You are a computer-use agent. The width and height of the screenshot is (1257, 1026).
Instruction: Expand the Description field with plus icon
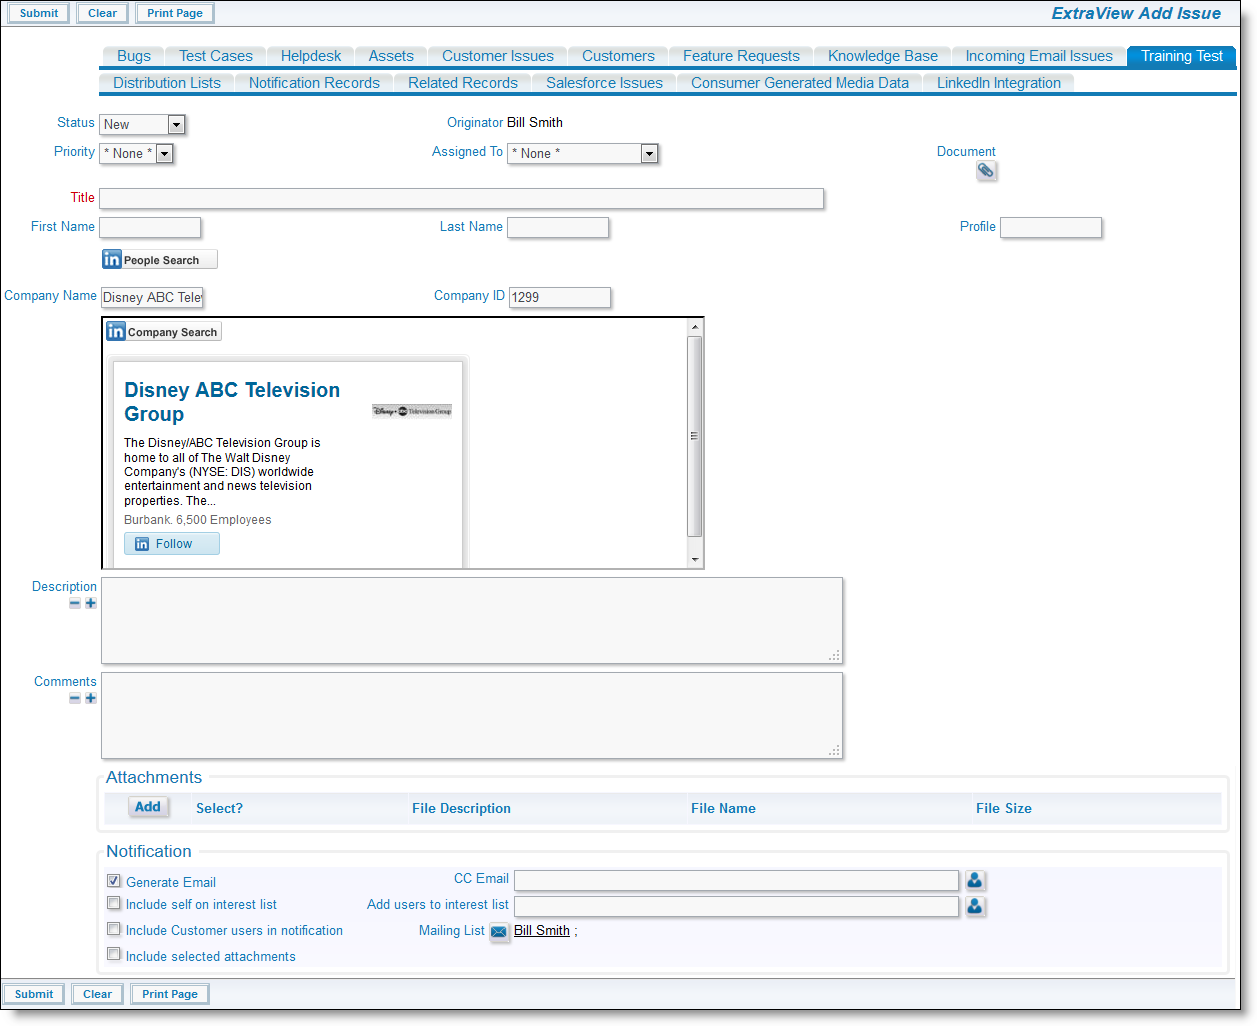(91, 603)
